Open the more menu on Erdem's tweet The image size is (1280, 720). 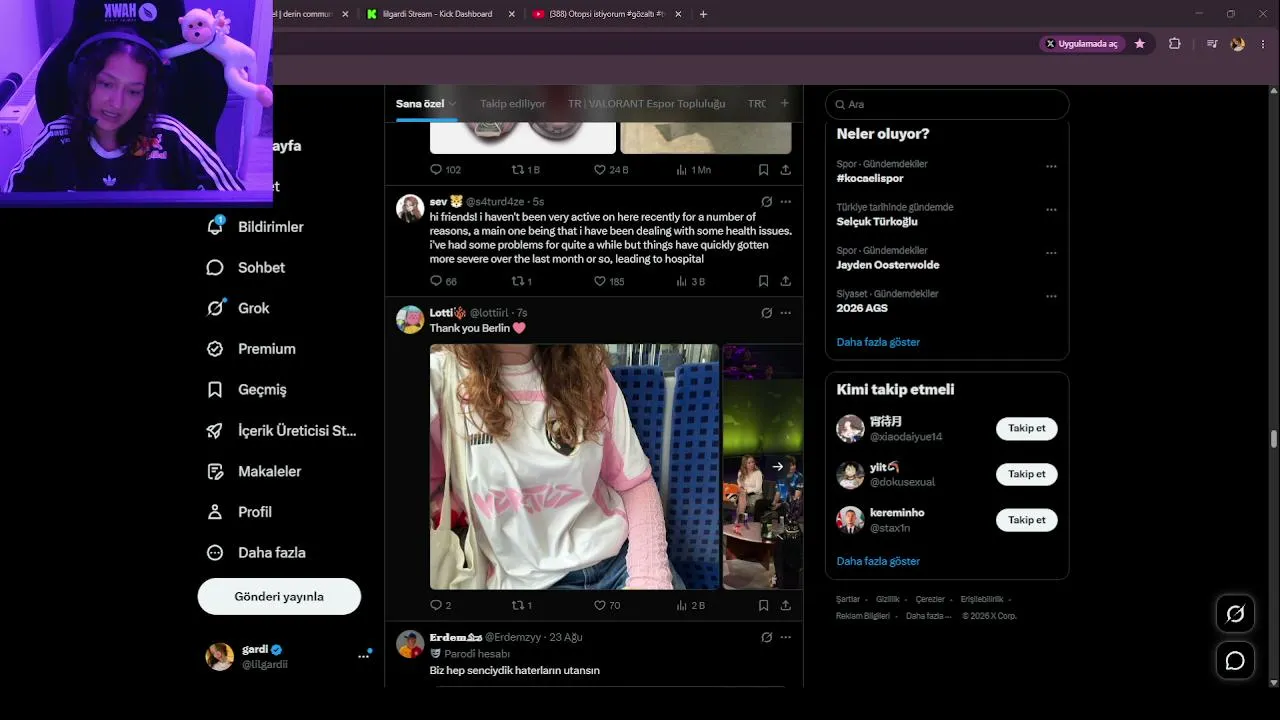(786, 637)
